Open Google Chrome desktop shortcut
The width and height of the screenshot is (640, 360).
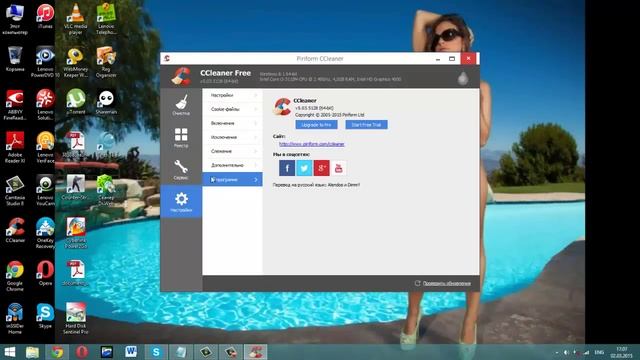coord(15,276)
